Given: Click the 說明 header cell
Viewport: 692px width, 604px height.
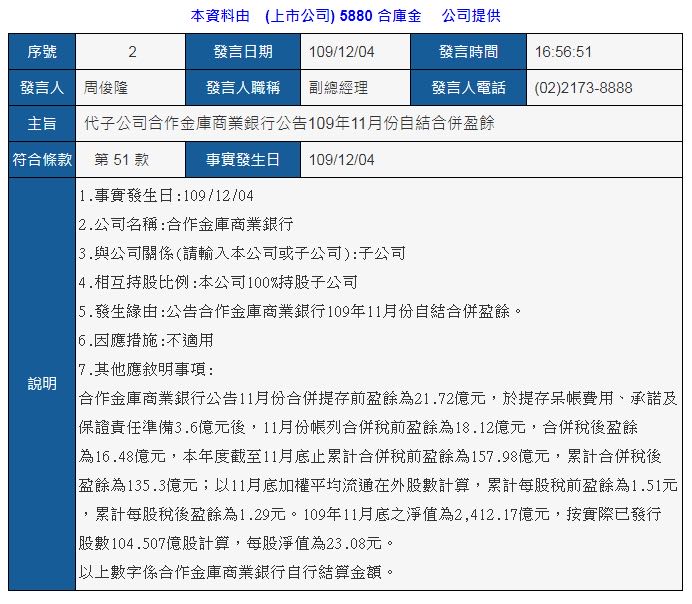Looking at the screenshot, I should click(42, 384).
